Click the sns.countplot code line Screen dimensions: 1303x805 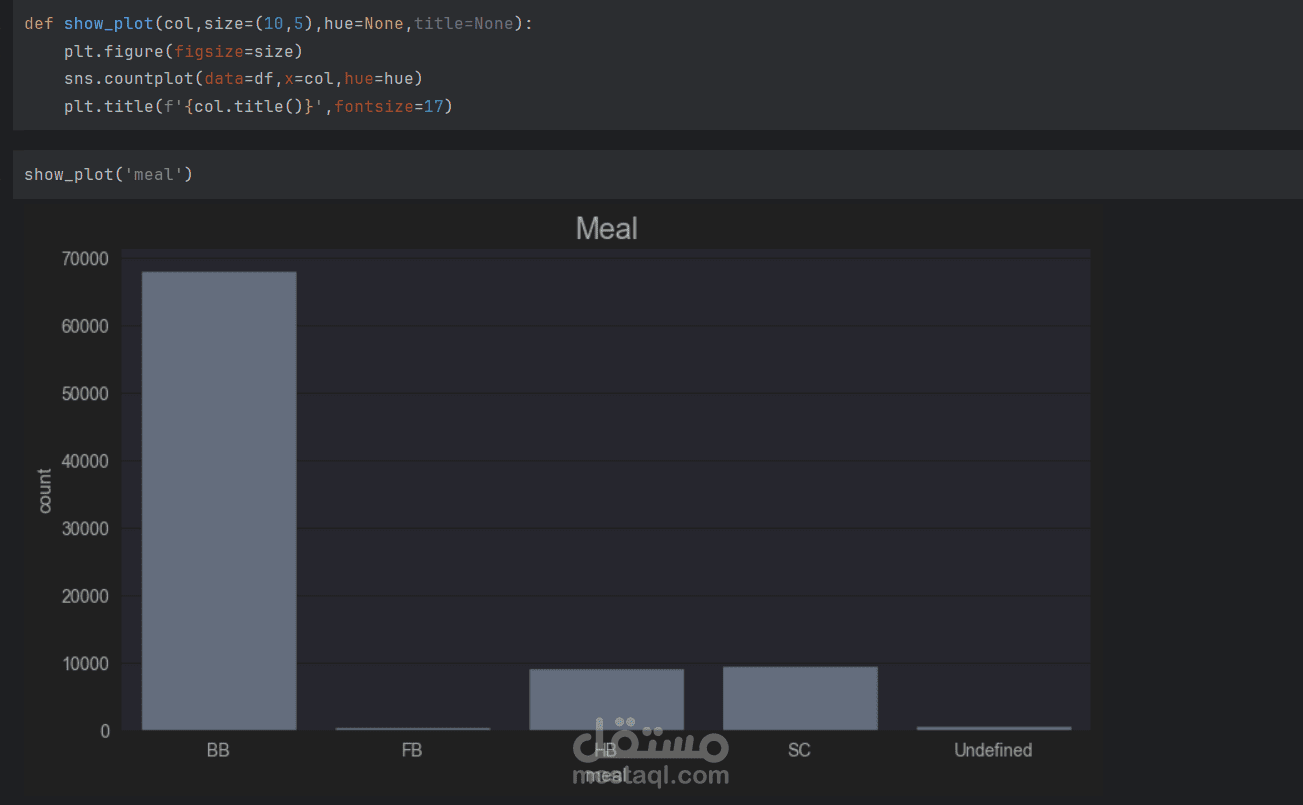(237, 78)
